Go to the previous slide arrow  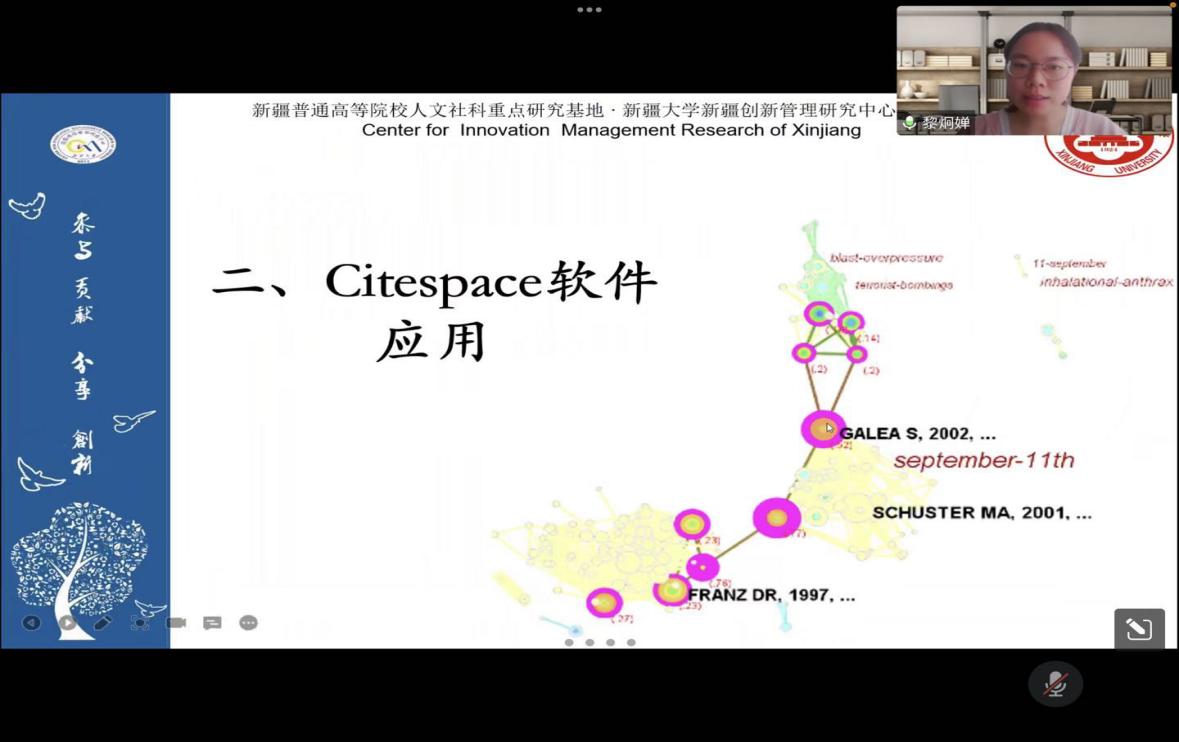31,622
